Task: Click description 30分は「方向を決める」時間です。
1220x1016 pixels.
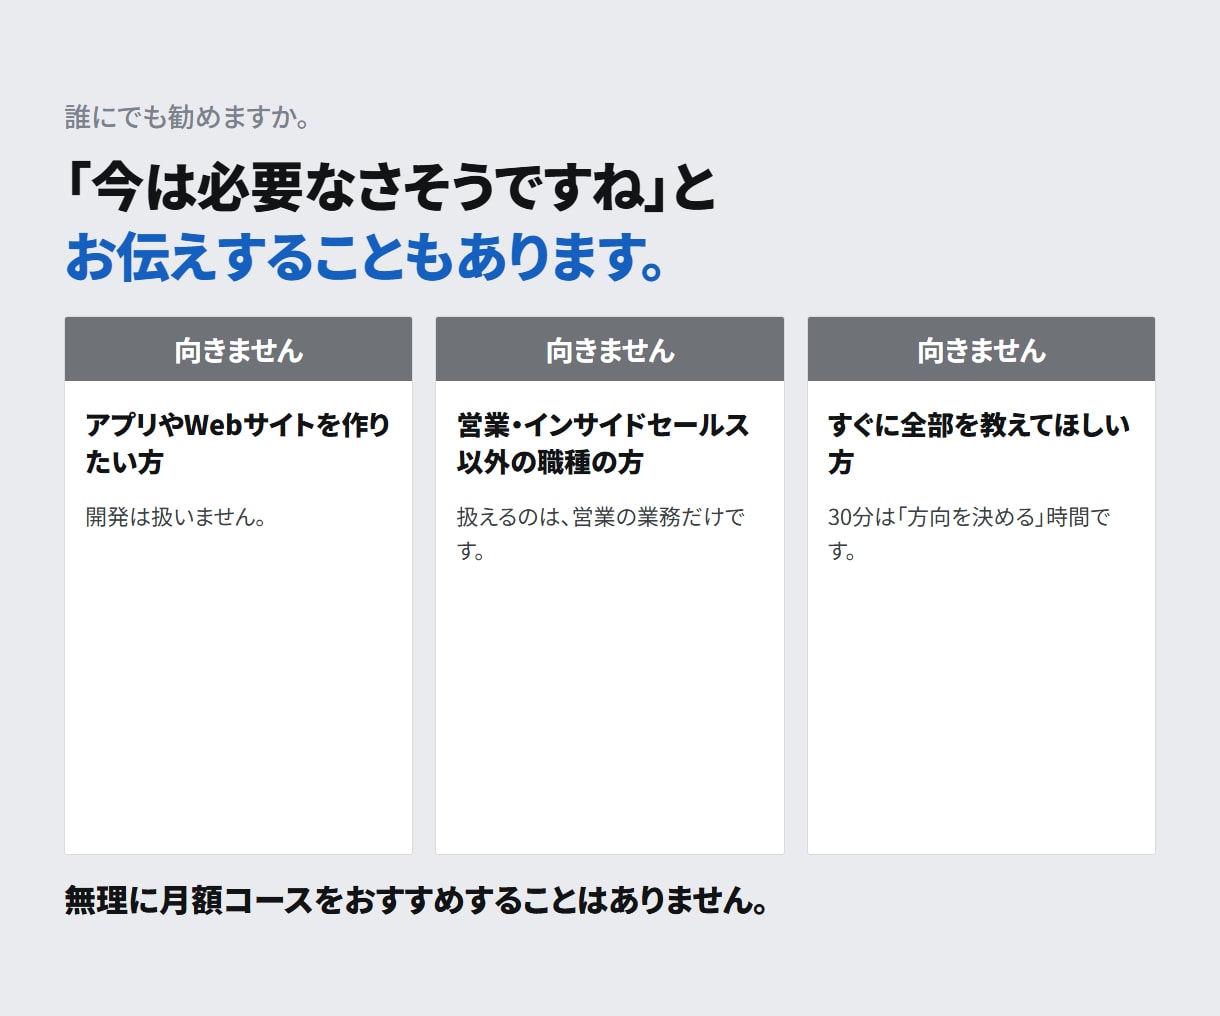Action: click(969, 534)
